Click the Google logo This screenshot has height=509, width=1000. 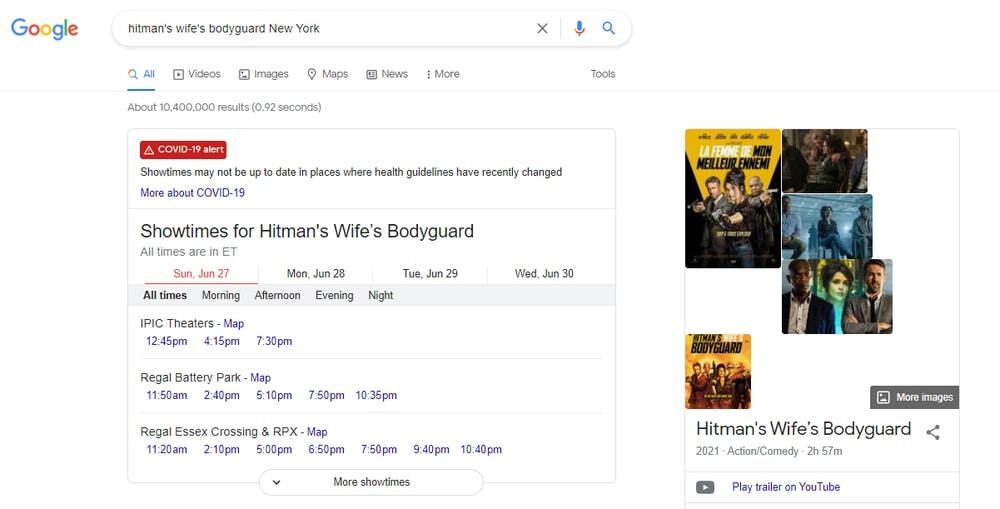click(x=45, y=29)
